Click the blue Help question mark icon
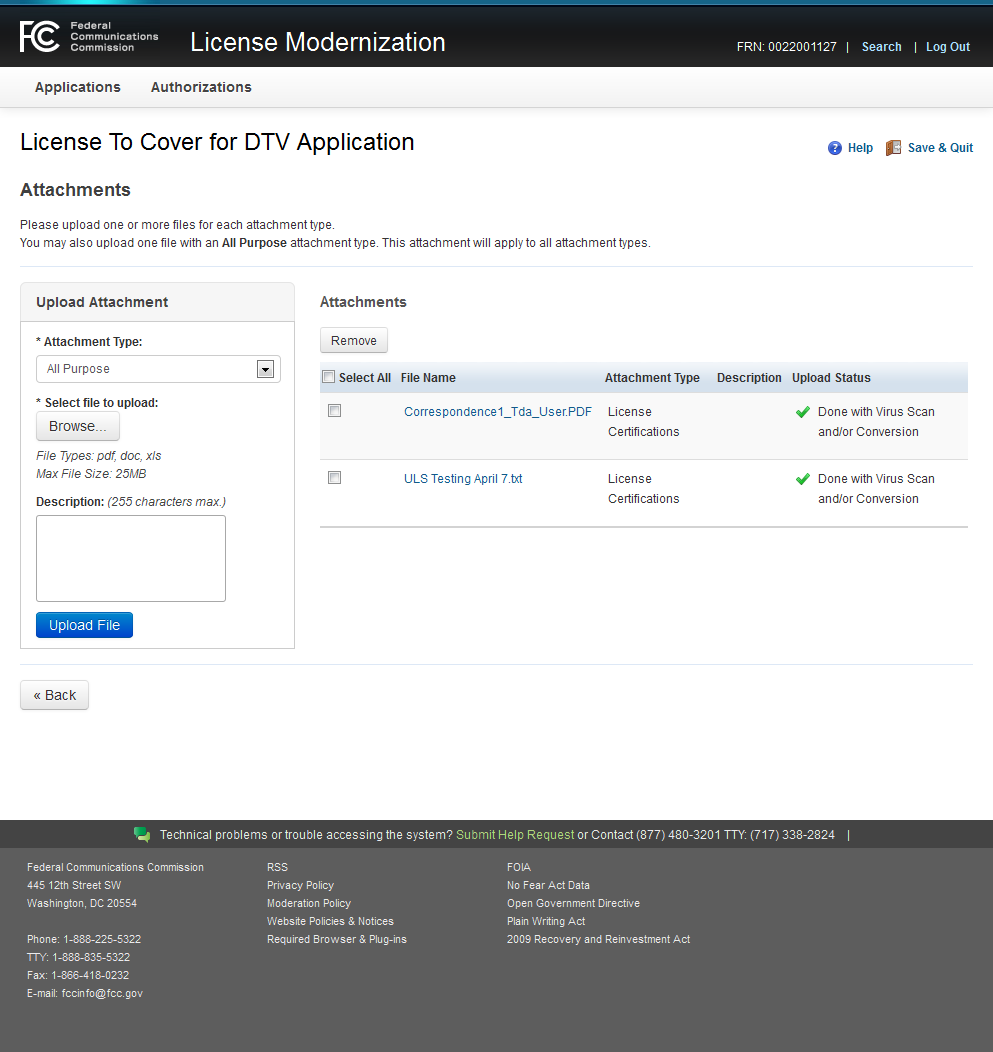 coord(835,148)
